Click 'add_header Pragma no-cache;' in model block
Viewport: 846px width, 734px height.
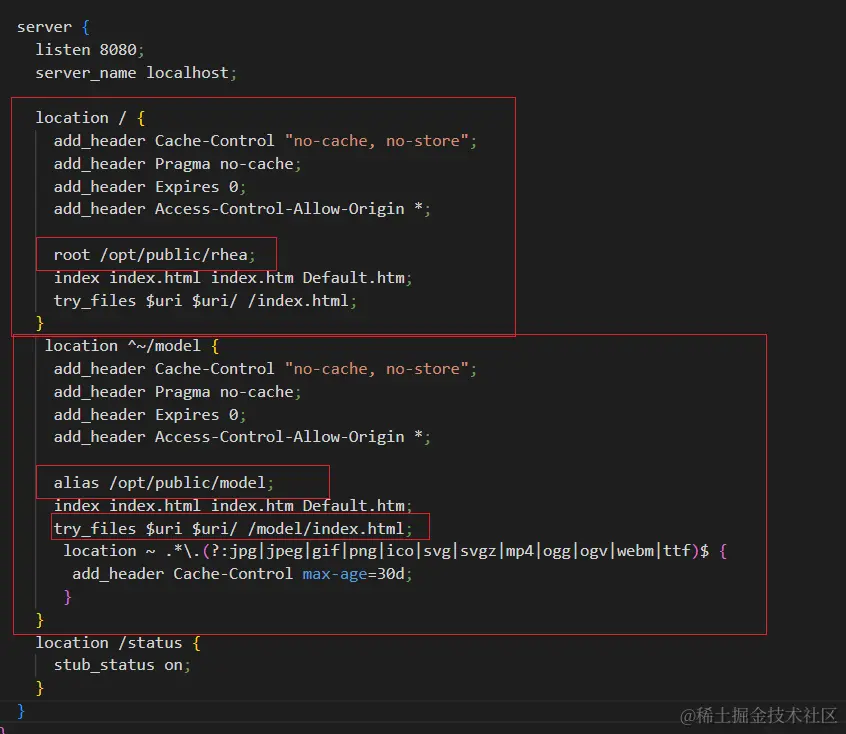pos(177,392)
